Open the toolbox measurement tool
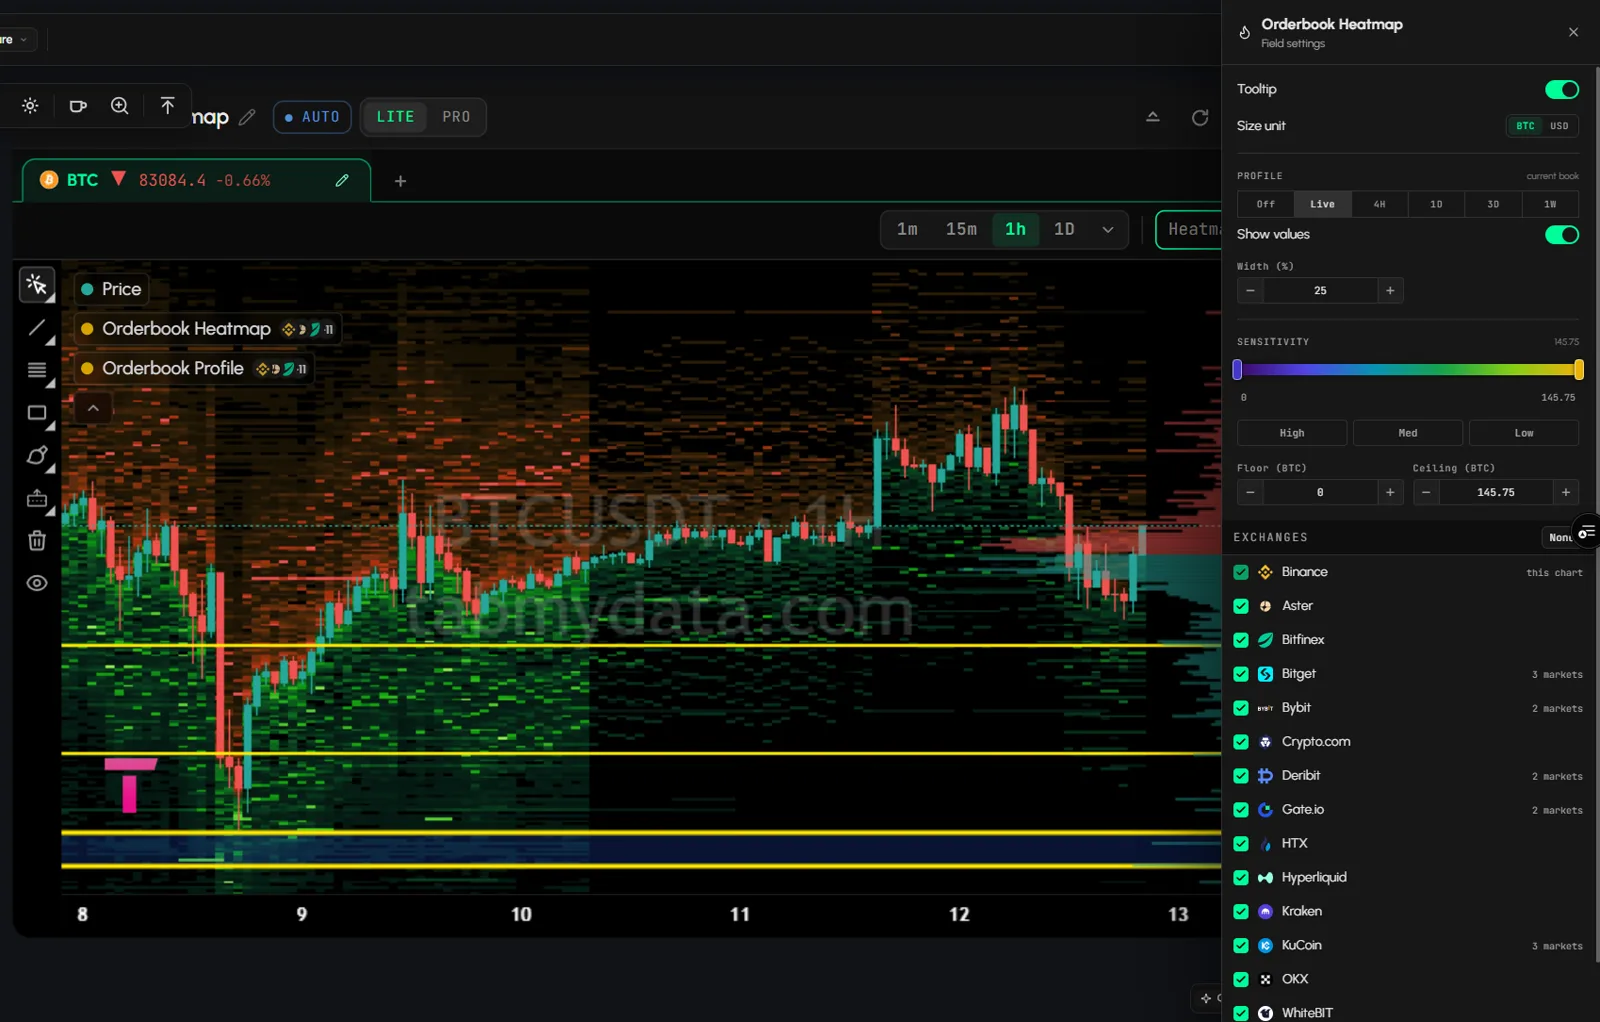The height and width of the screenshot is (1022, 1600). 37,498
